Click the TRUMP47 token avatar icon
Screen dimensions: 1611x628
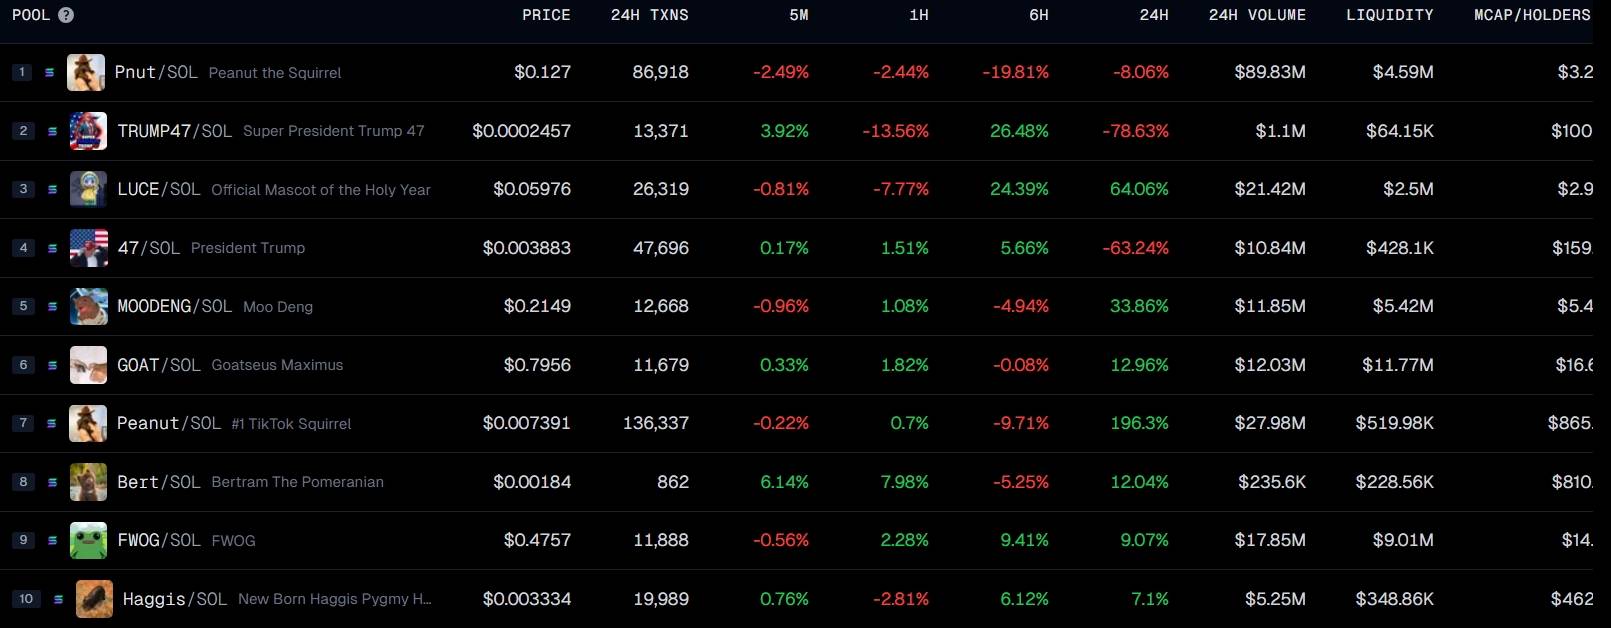88,131
